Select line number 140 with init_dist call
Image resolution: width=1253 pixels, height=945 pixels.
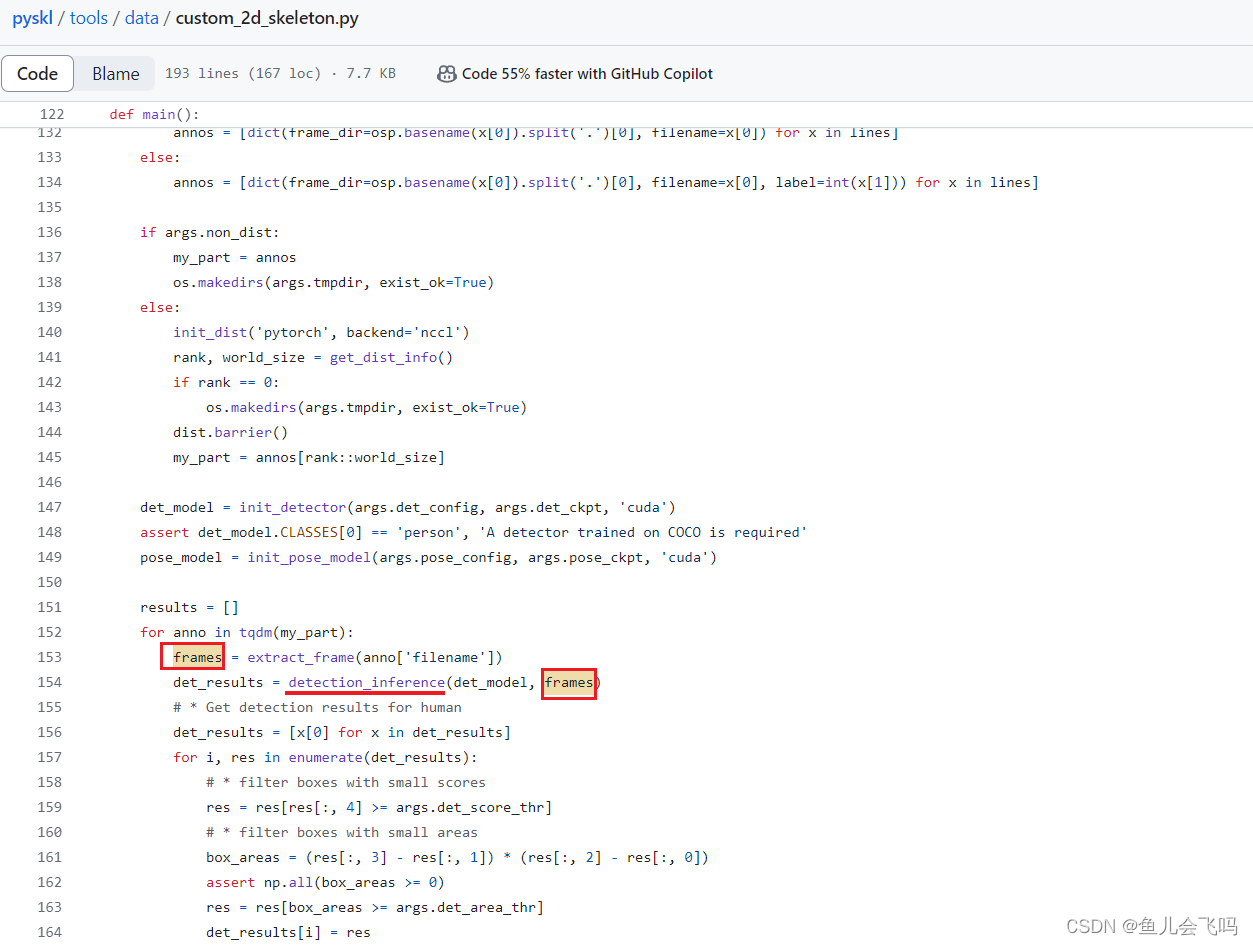pyautogui.click(x=49, y=332)
